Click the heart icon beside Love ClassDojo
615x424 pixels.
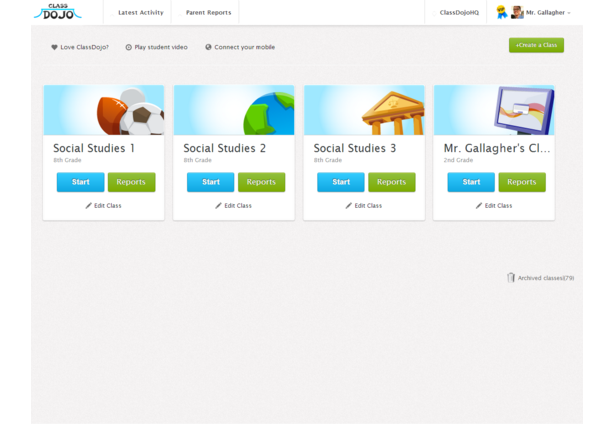tap(54, 47)
